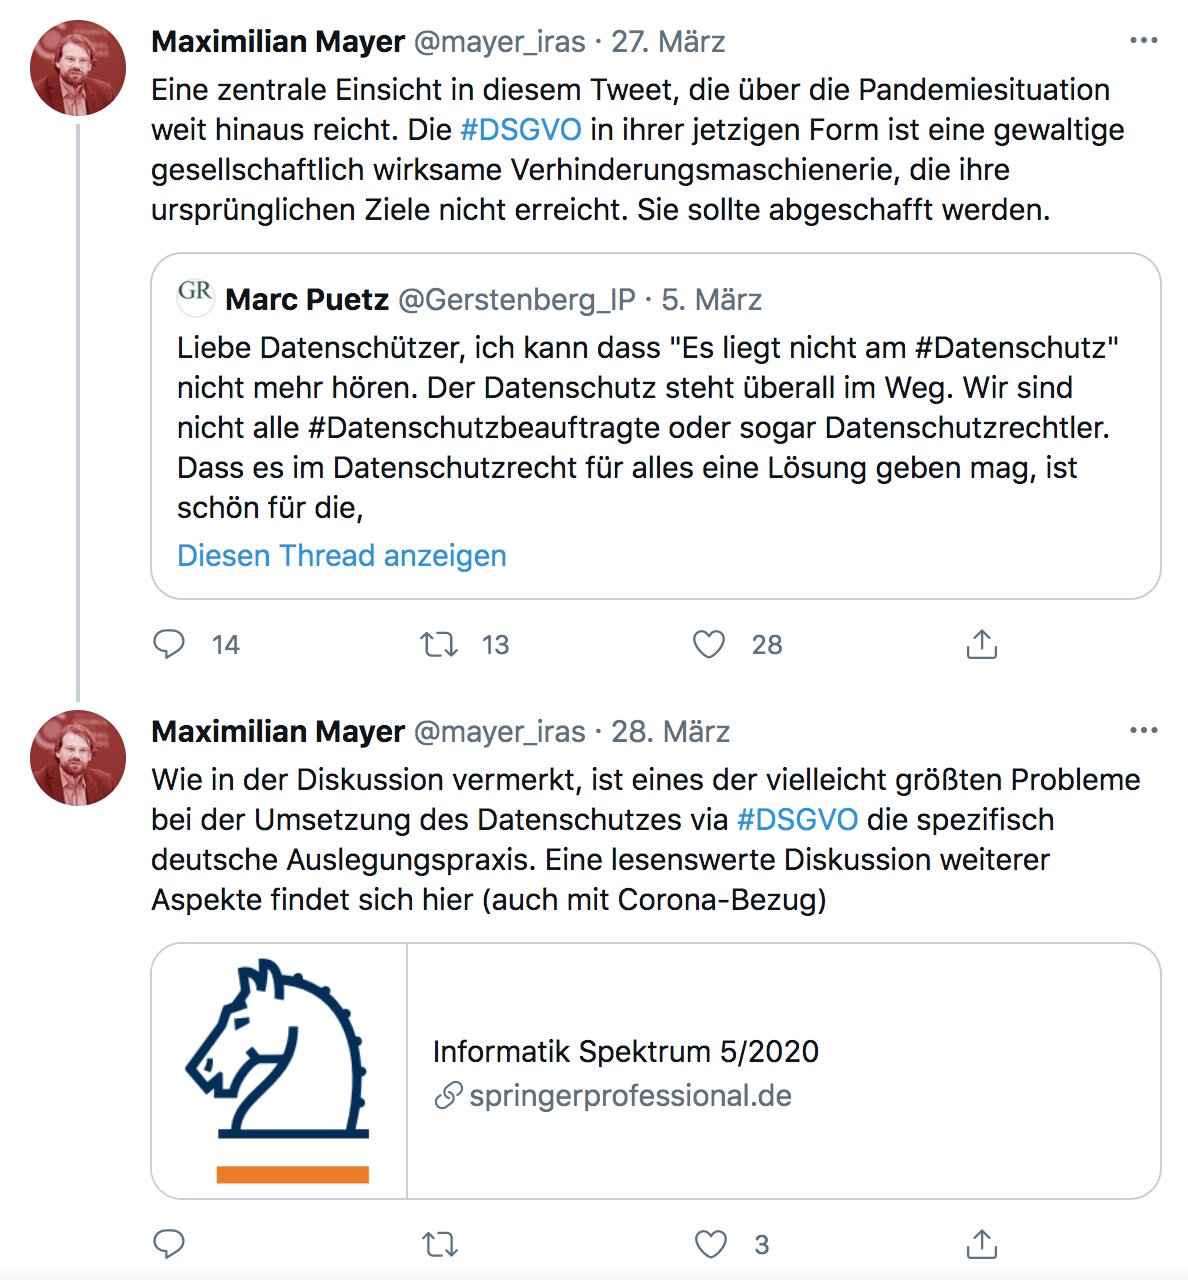Image resolution: width=1188 pixels, height=1280 pixels.
Task: Reply to the 27. März tweet
Action: point(169,644)
